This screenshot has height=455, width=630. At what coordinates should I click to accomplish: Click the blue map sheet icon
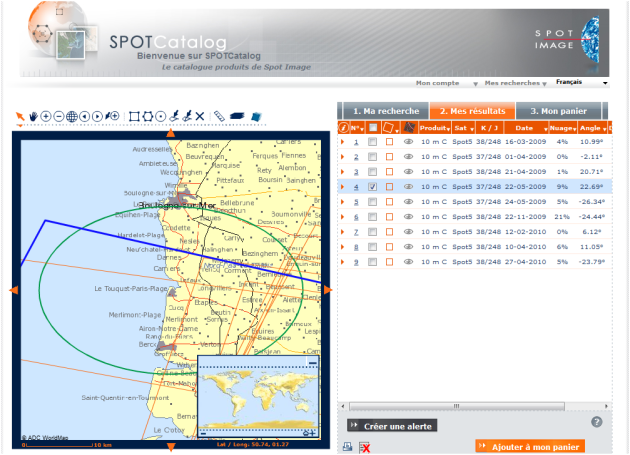pyautogui.click(x=256, y=117)
